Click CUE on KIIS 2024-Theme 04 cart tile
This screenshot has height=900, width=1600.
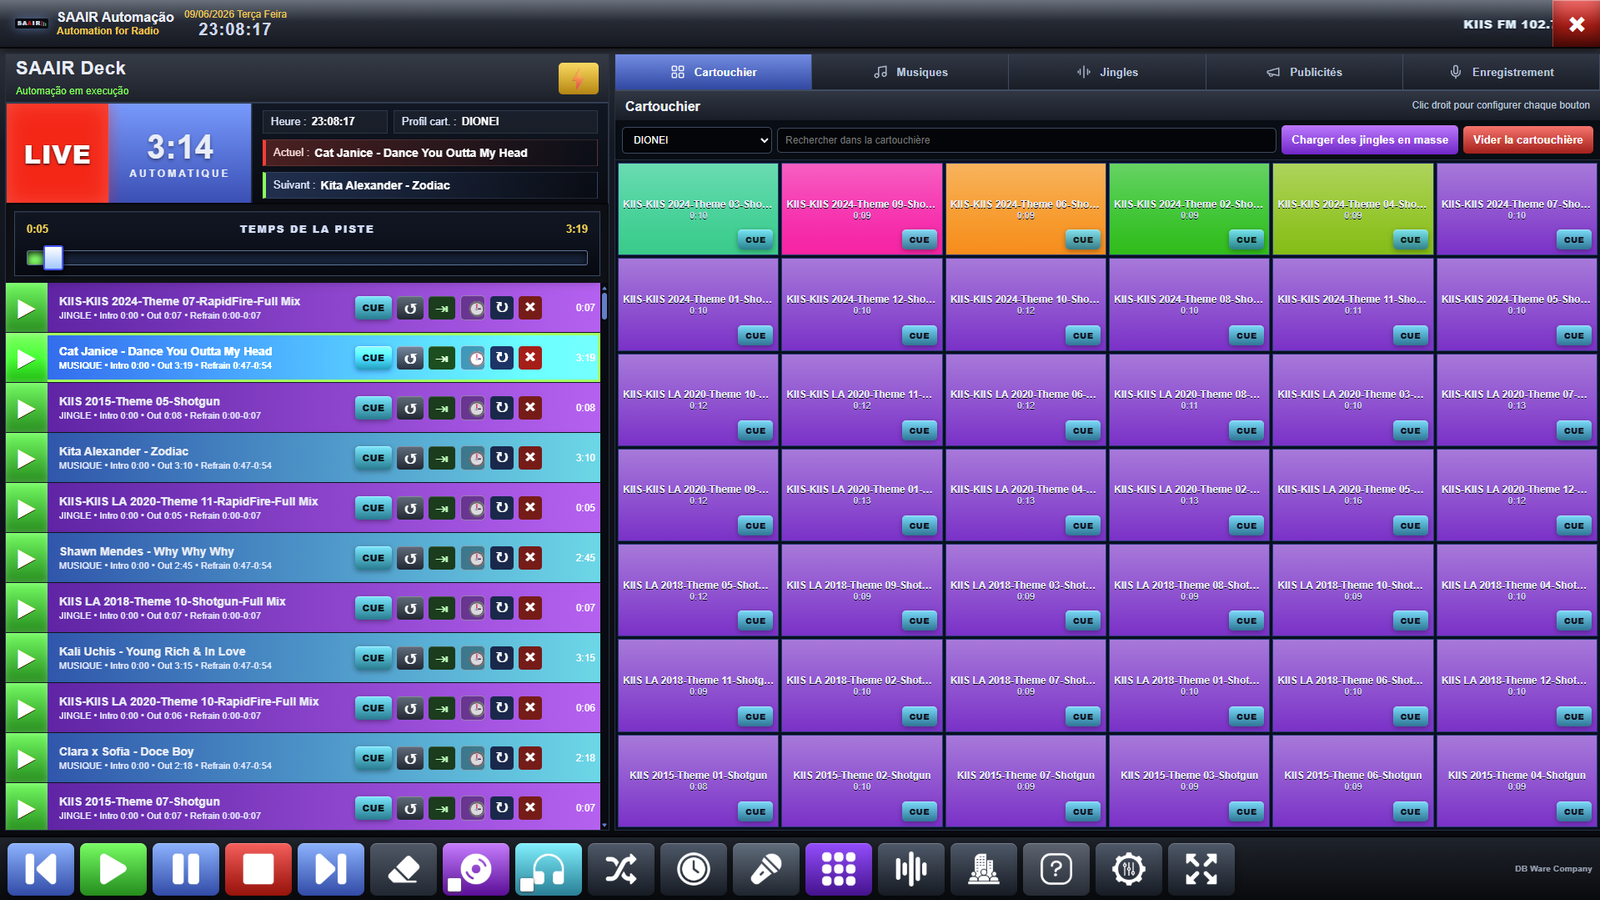point(1410,240)
